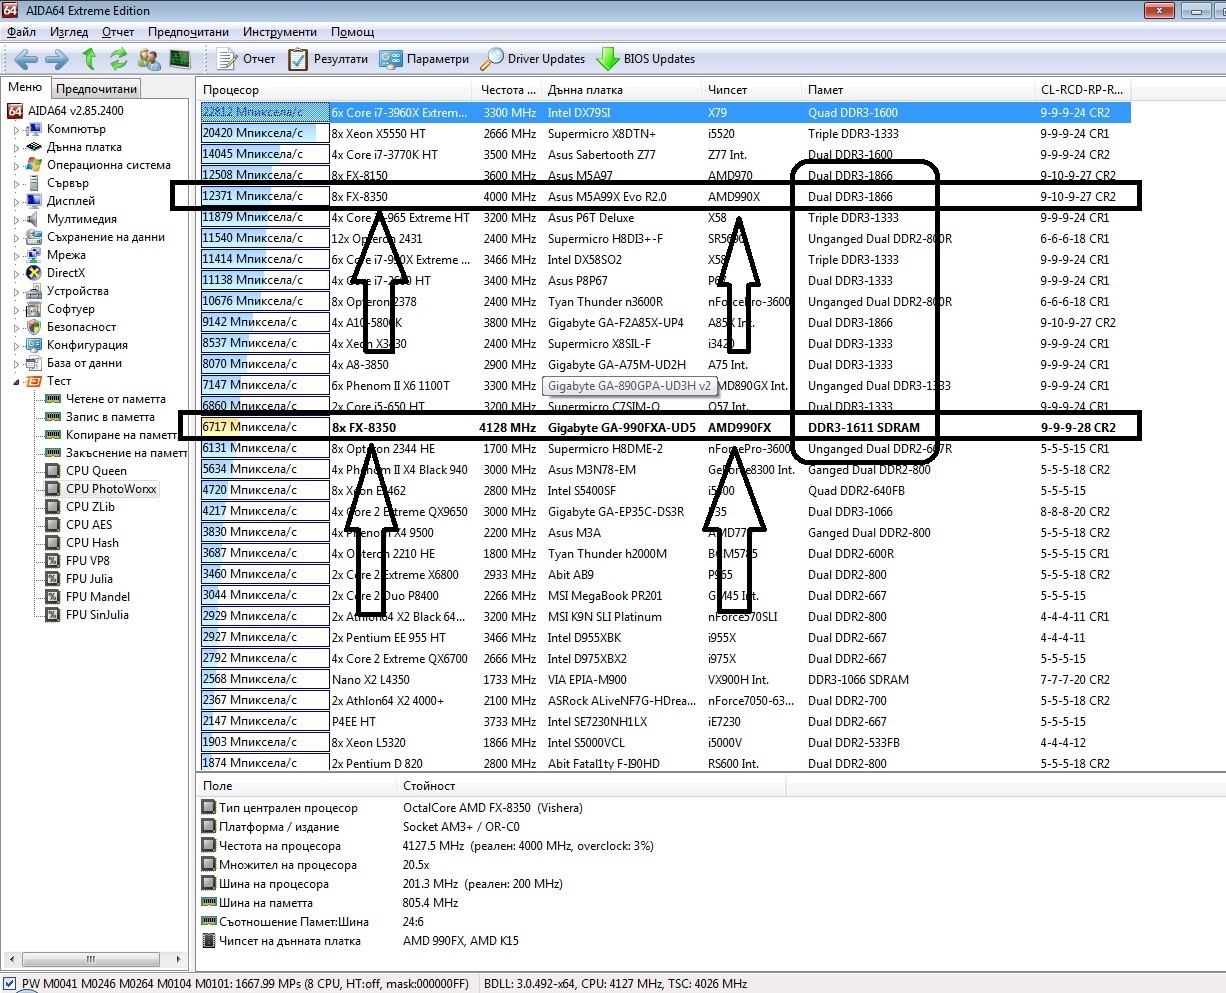Sort by the Памет column header
1226x993 pixels.
click(918, 89)
